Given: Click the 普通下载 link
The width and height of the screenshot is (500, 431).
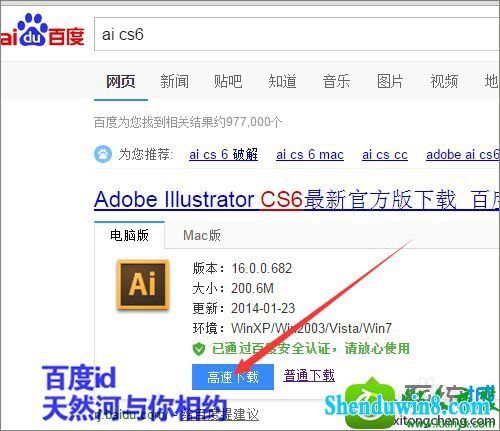Looking at the screenshot, I should pos(309,376).
